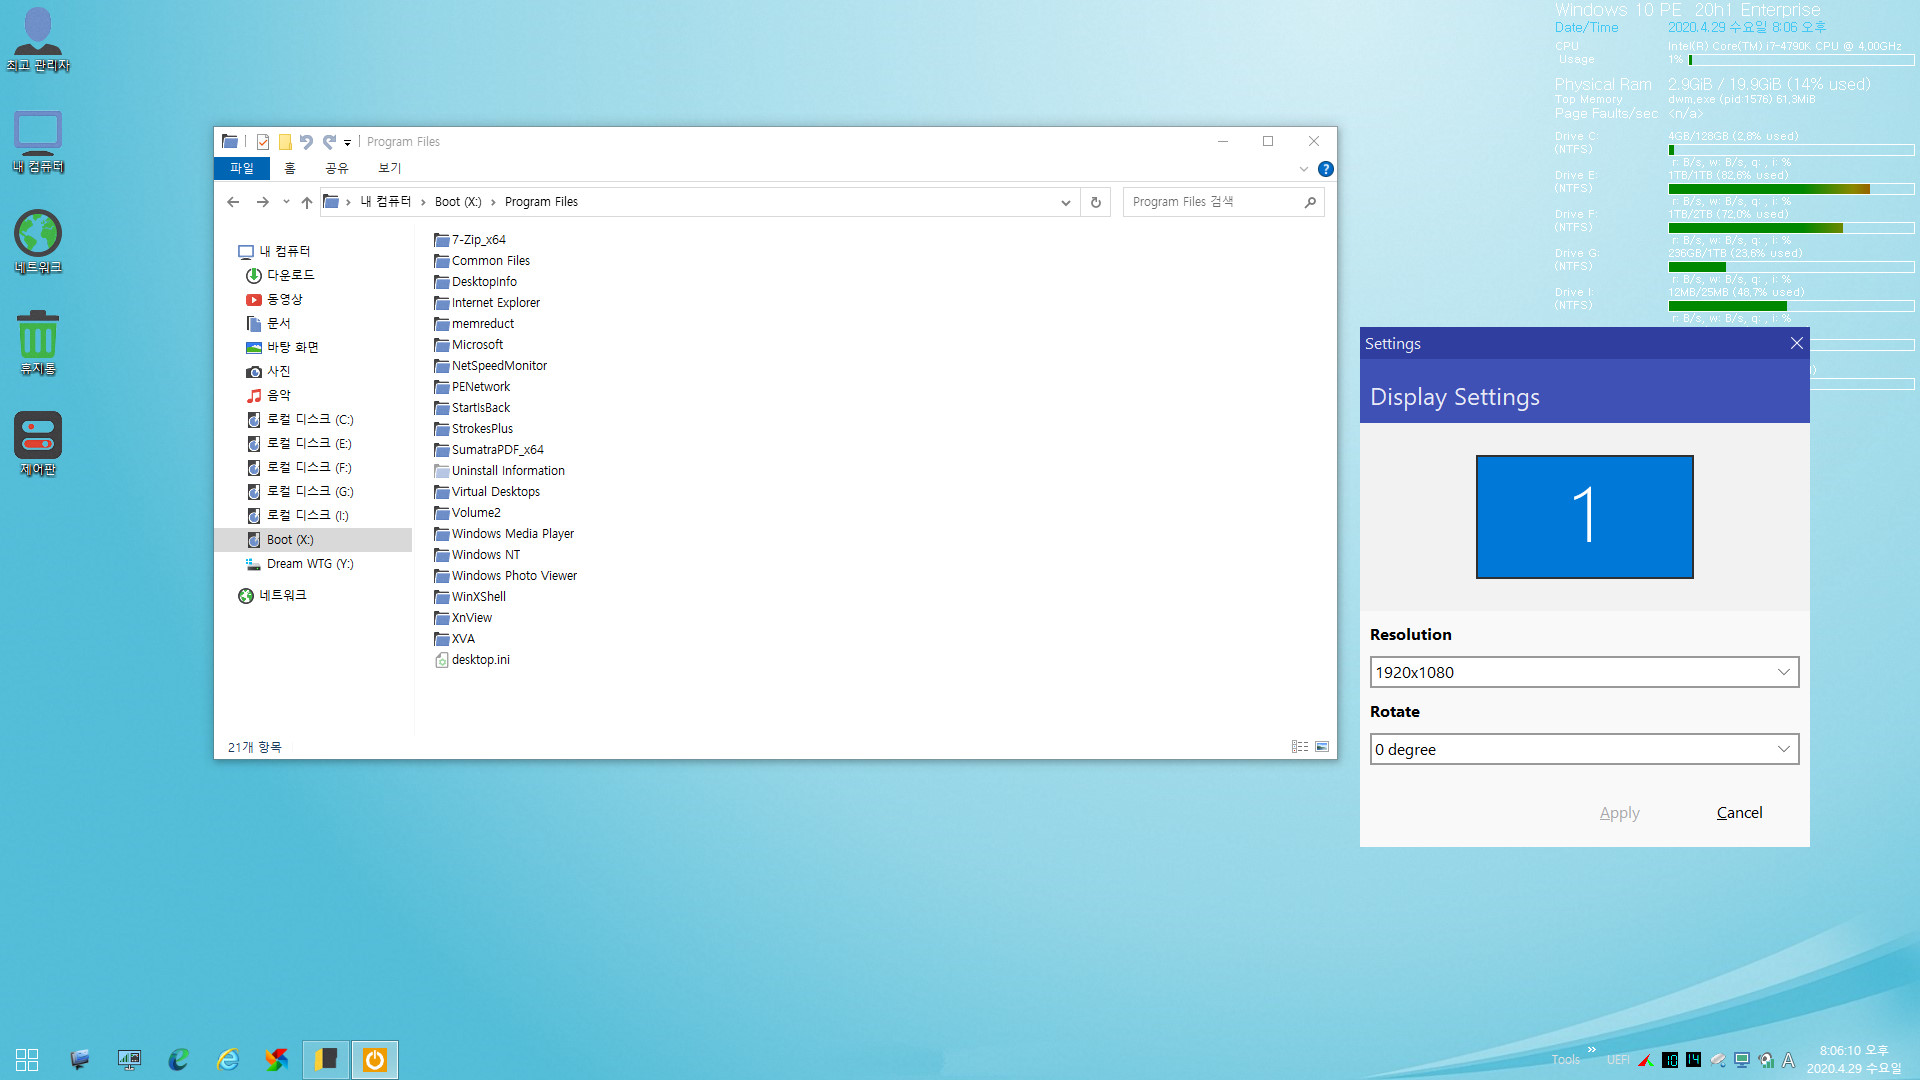The height and width of the screenshot is (1080, 1920).
Task: Click the Undo arrow in quick access toolbar
Action: point(306,142)
